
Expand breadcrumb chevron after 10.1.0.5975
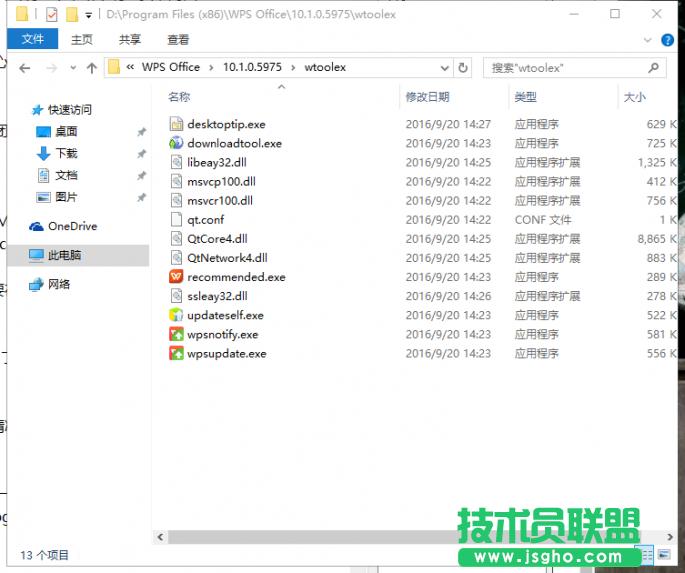(293, 68)
